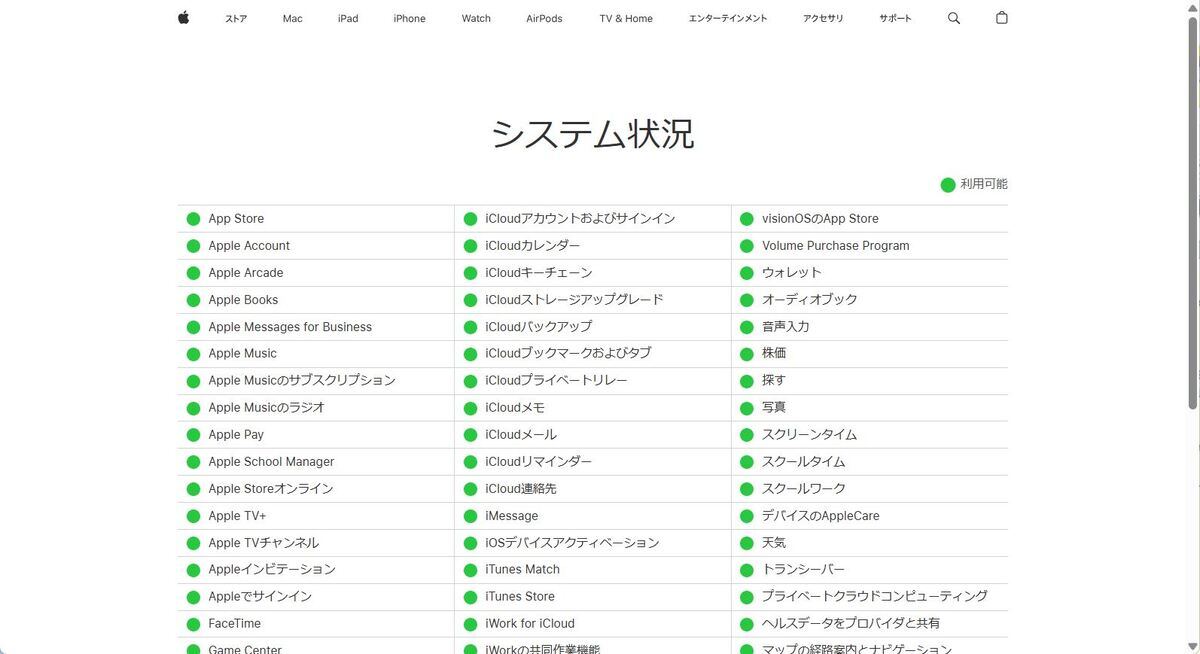Open the Mac menu
This screenshot has width=1200, height=654.
(x=292, y=18)
